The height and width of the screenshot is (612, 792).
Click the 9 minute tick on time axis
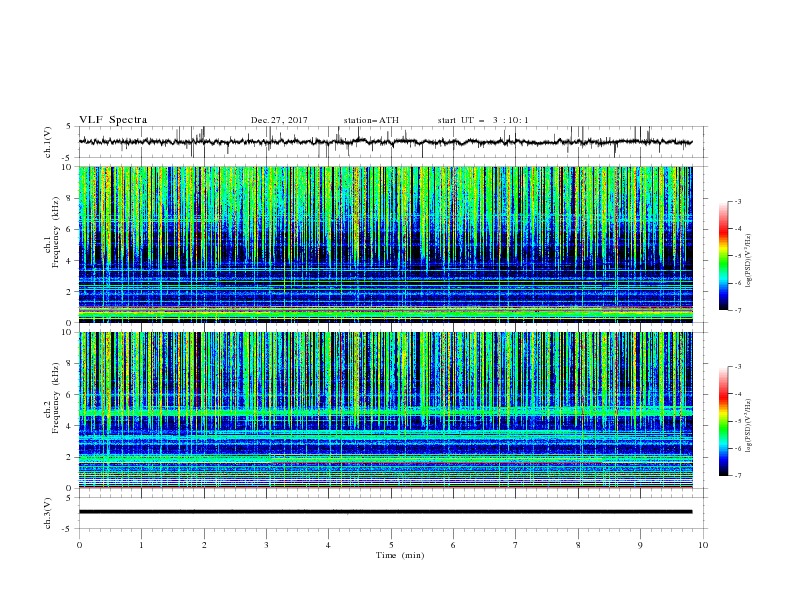coord(640,545)
